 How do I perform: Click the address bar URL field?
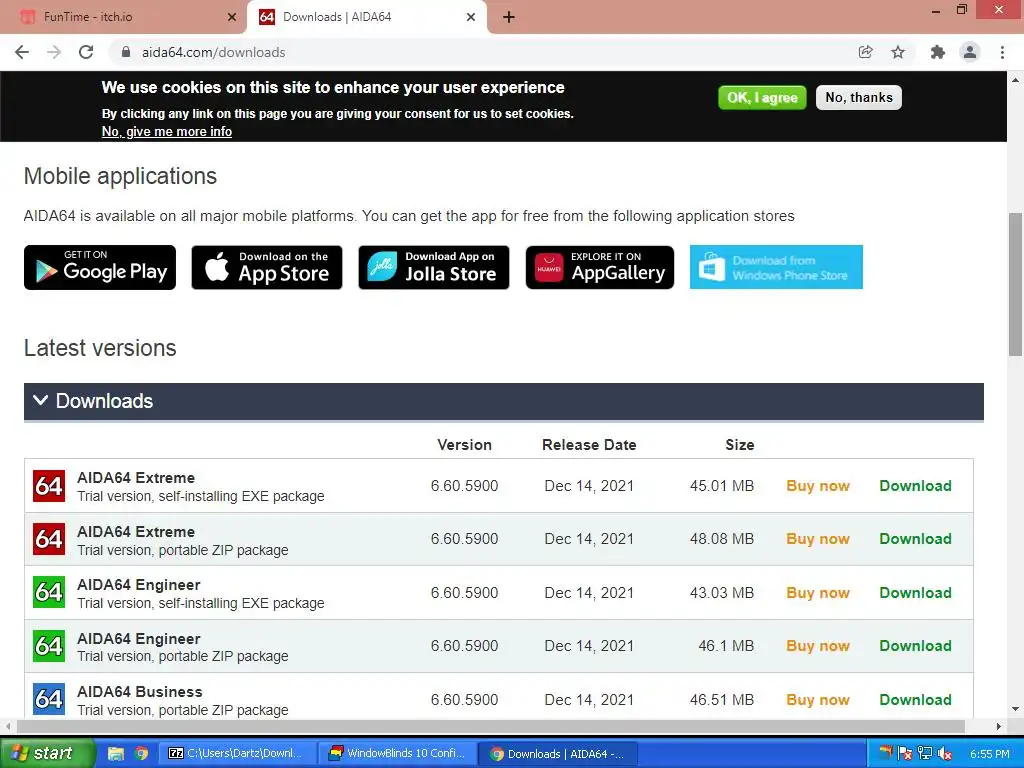tap(483, 52)
